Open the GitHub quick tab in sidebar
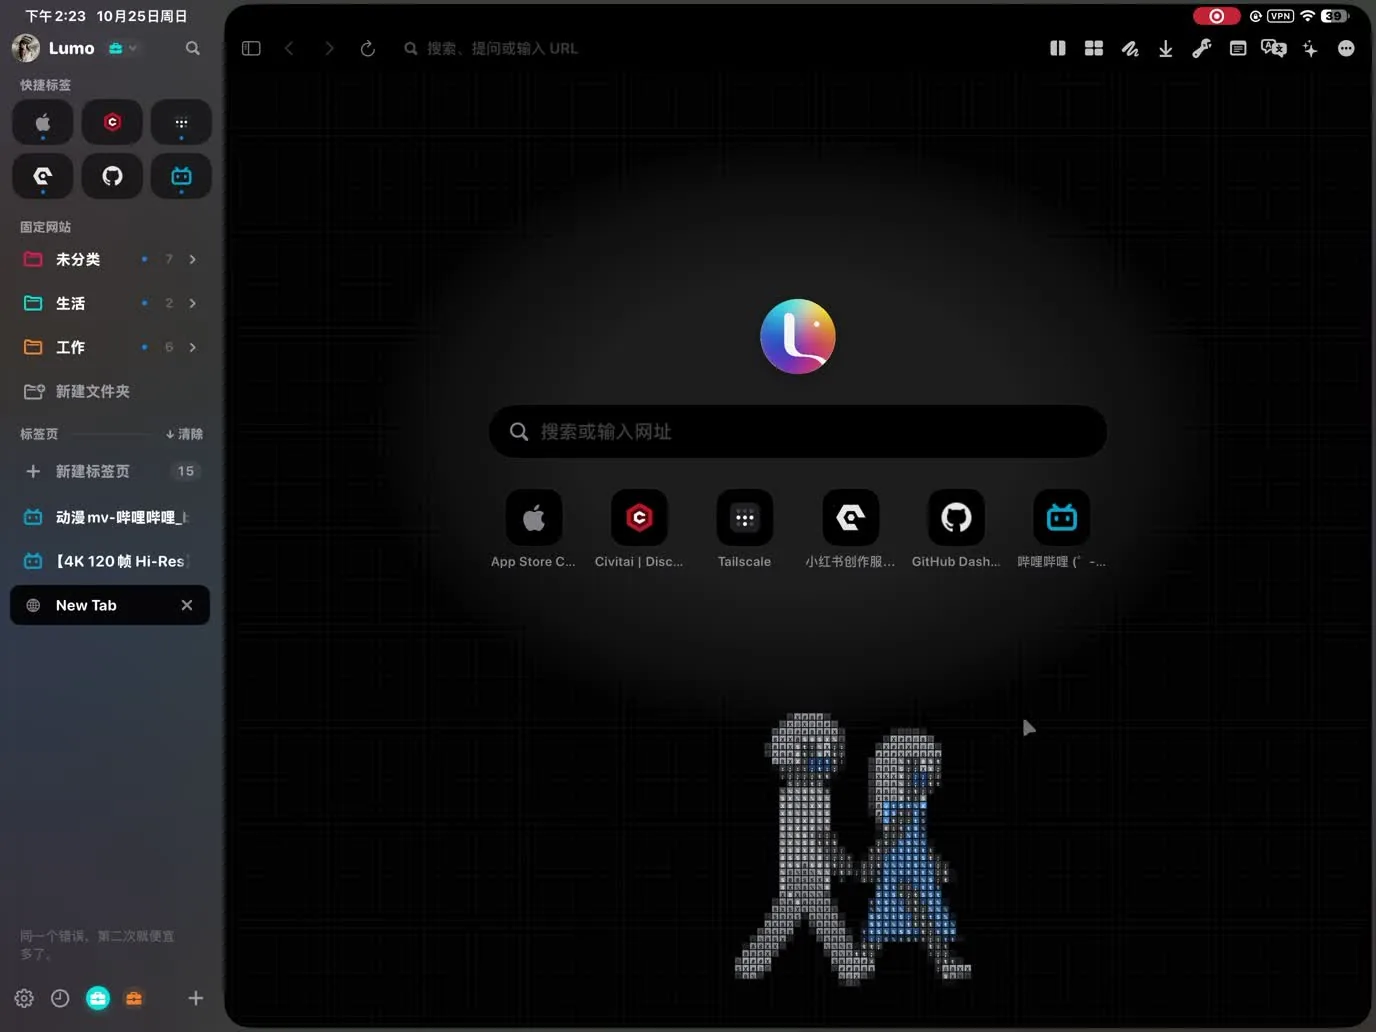 [112, 176]
